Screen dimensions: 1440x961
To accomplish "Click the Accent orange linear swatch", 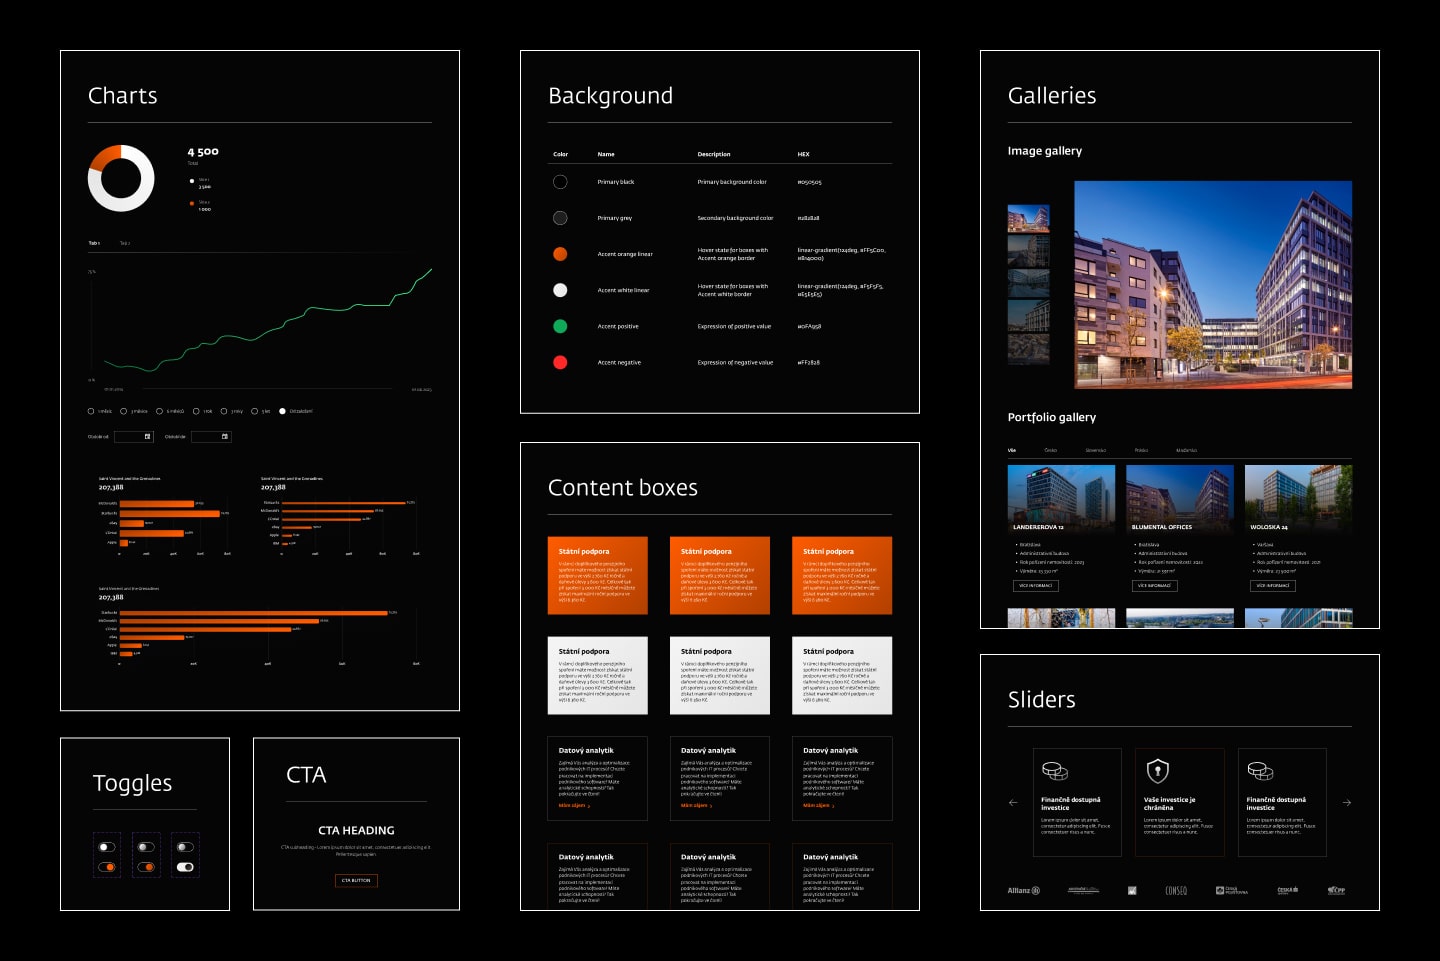I will tap(560, 254).
